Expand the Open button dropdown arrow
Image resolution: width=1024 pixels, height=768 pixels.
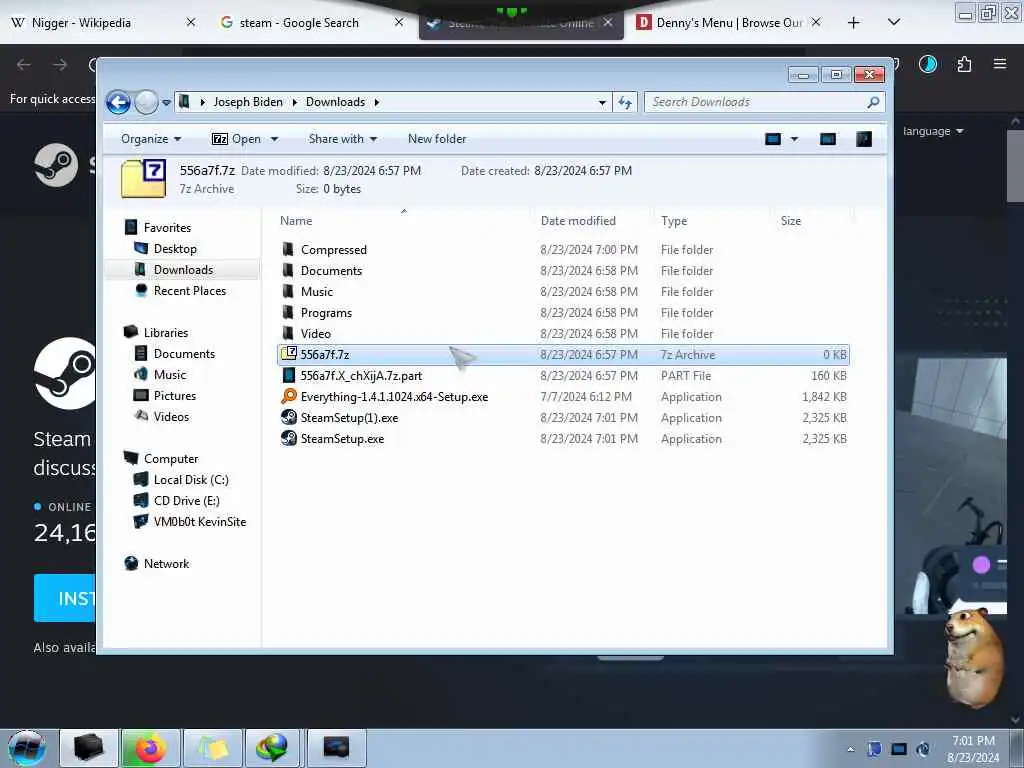[274, 139]
